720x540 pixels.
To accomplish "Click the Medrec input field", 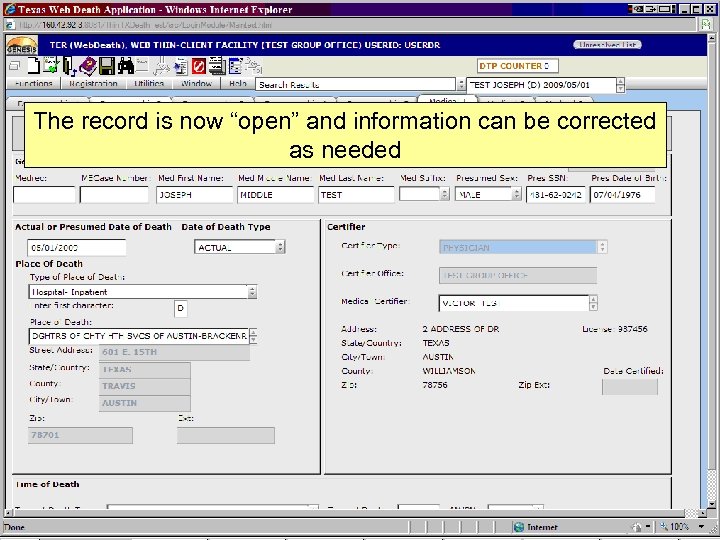I will 44,195.
